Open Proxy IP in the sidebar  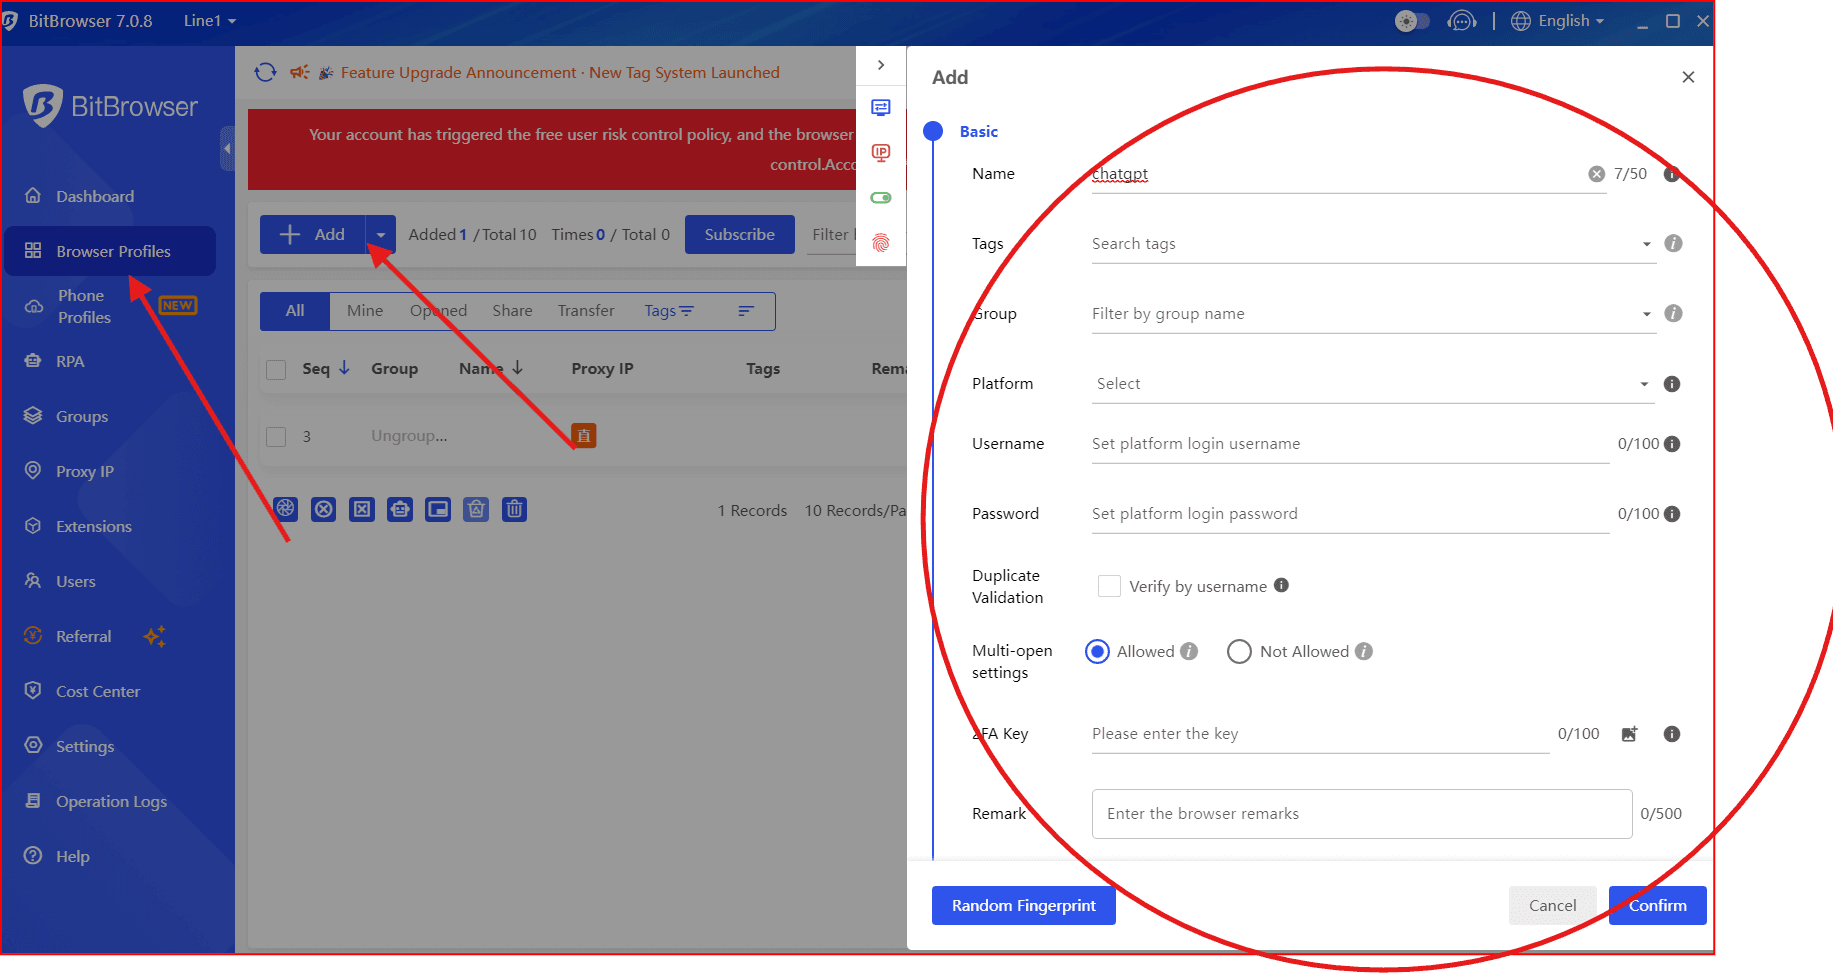85,471
